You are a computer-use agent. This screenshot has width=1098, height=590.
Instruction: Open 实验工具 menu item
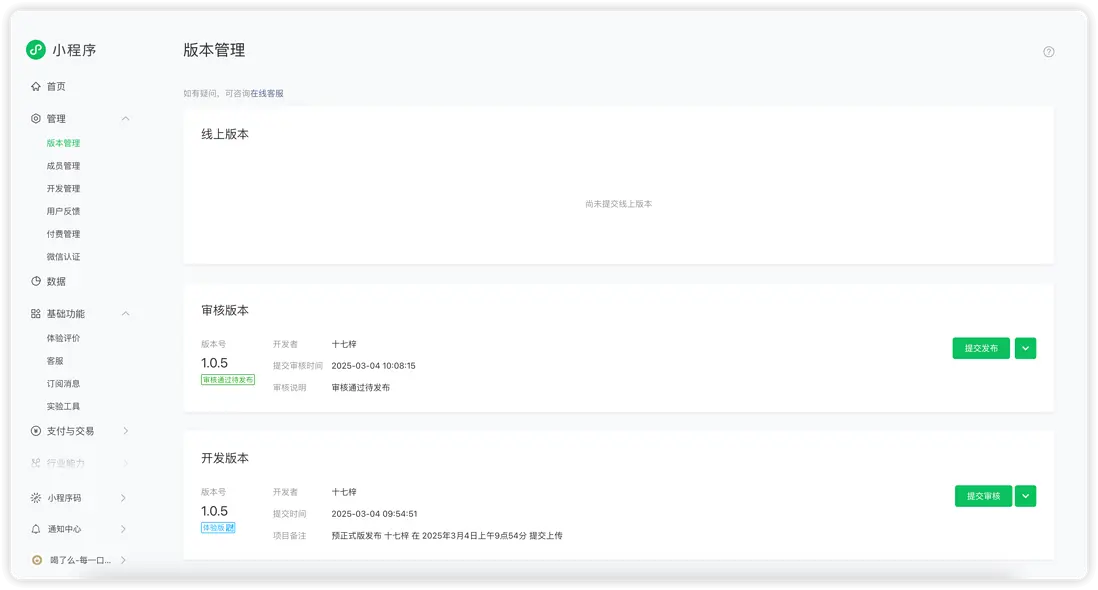pyautogui.click(x=63, y=406)
